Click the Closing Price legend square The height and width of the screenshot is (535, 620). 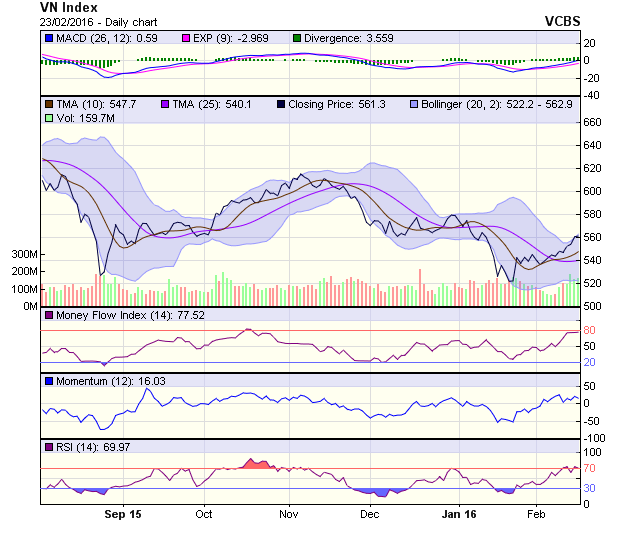pyautogui.click(x=281, y=104)
